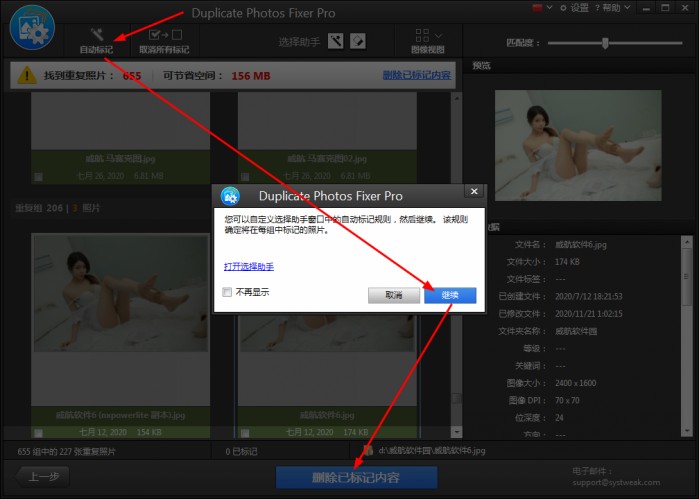Click the warning triangle icon
This screenshot has width=699, height=499.
point(27,75)
